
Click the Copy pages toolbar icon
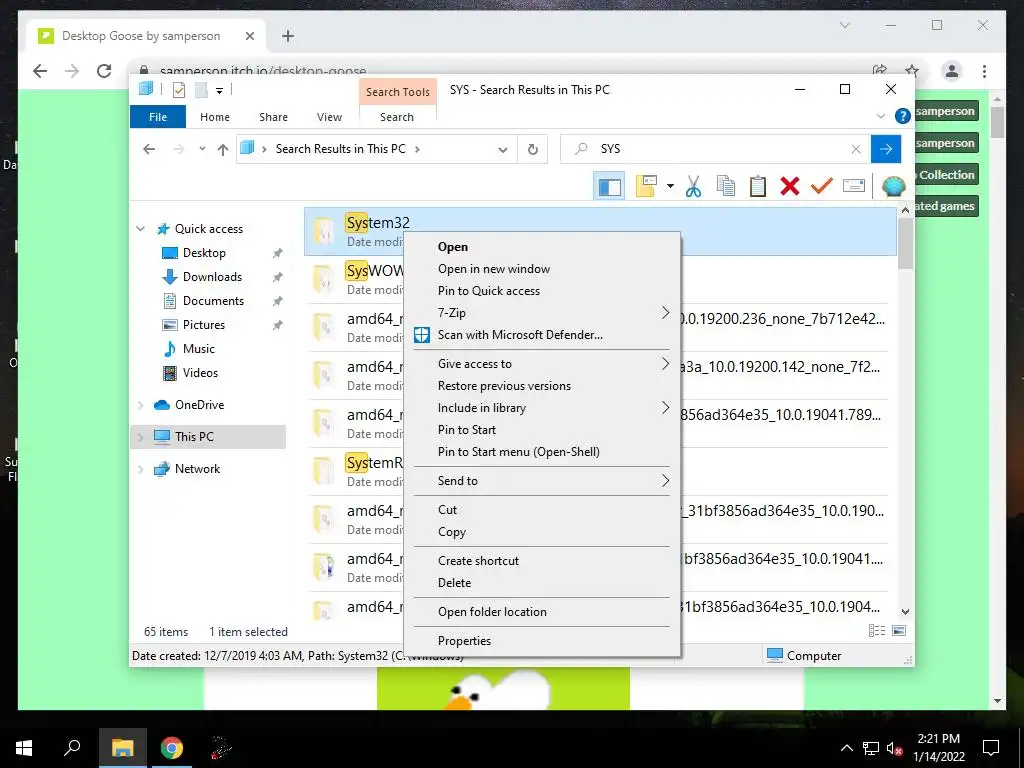coord(726,186)
